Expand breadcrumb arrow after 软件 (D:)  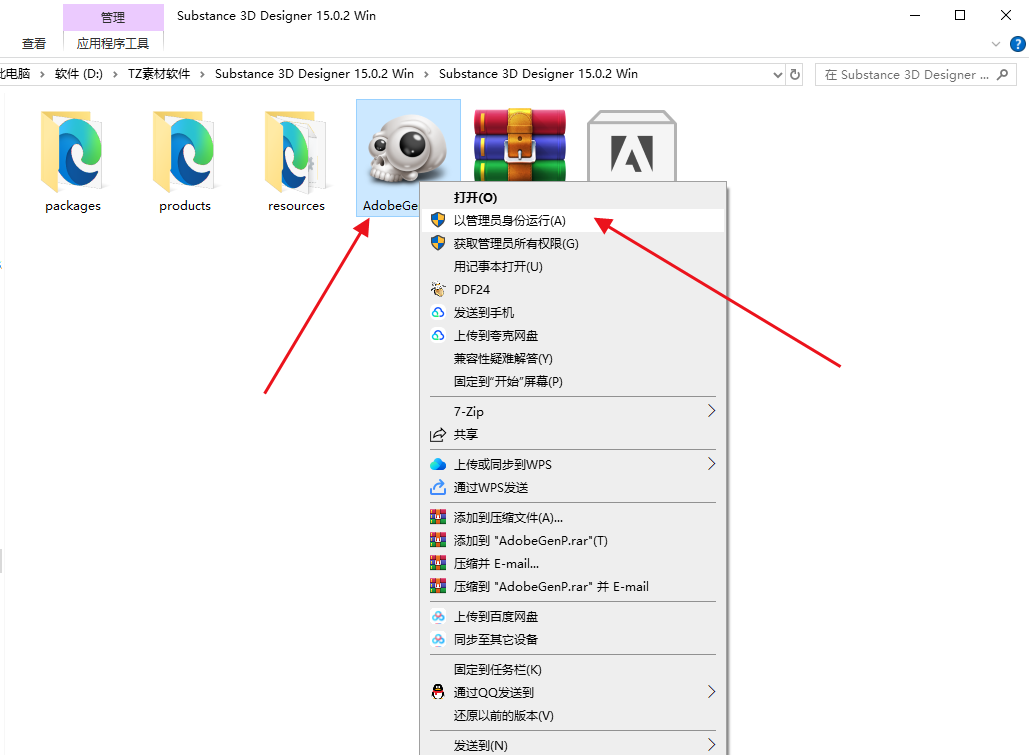[115, 74]
